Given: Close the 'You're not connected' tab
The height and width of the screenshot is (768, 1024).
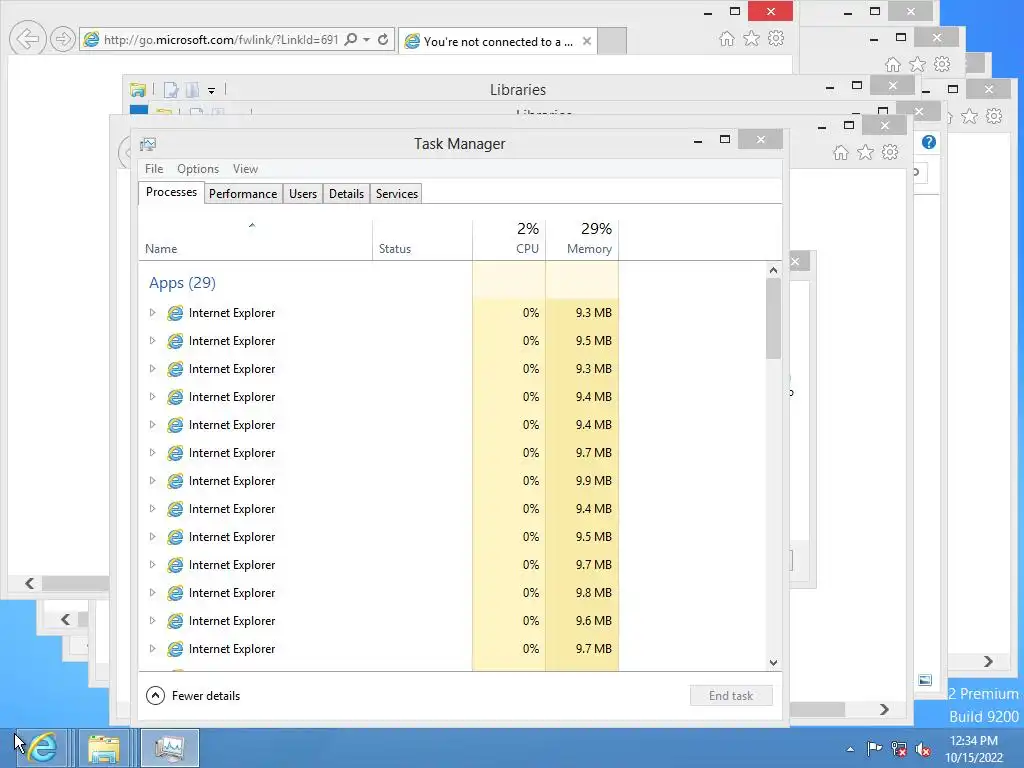Looking at the screenshot, I should [586, 41].
